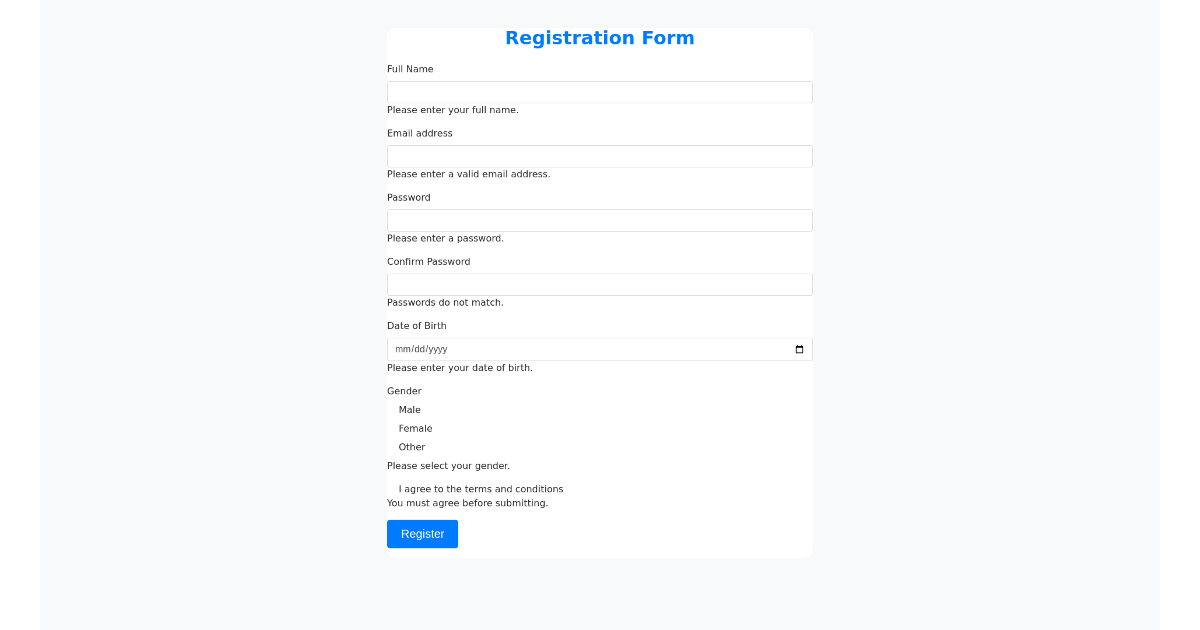Click the terms agreement label text
The height and width of the screenshot is (630, 1200).
tap(481, 488)
